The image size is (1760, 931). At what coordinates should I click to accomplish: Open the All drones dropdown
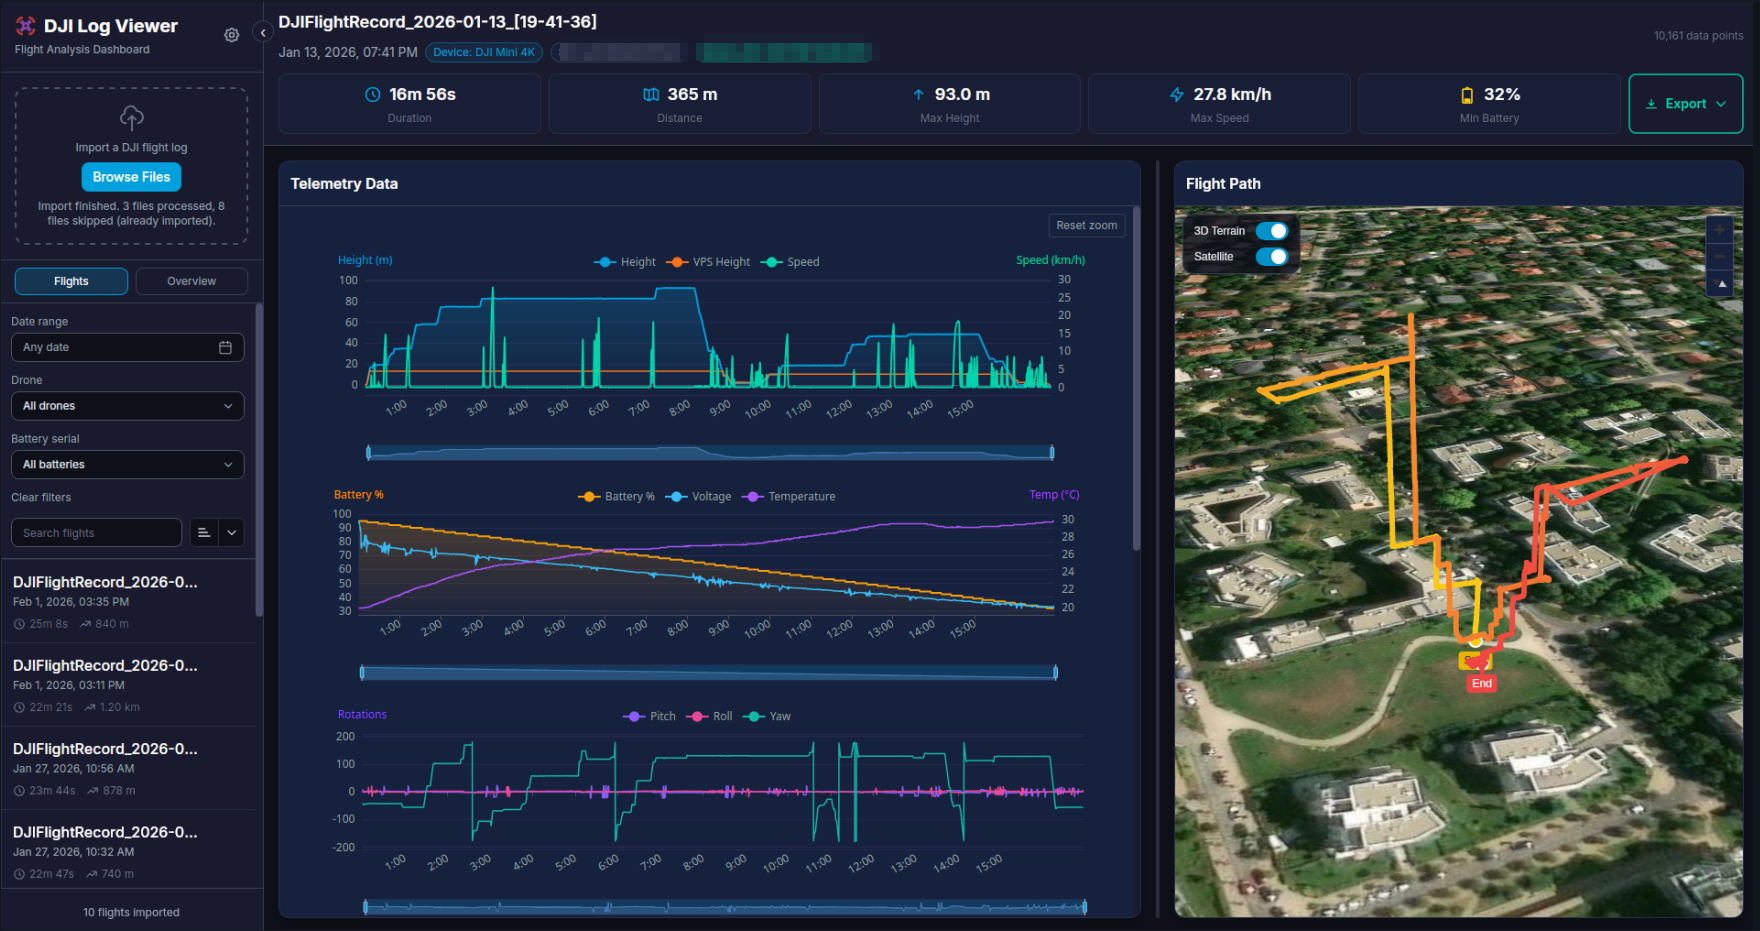(x=127, y=406)
